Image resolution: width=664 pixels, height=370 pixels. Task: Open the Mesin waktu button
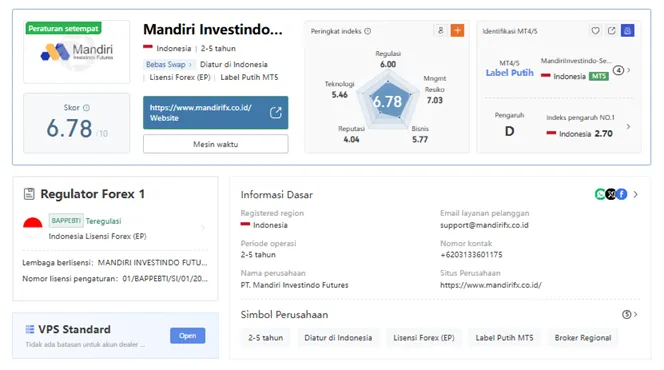point(216,144)
